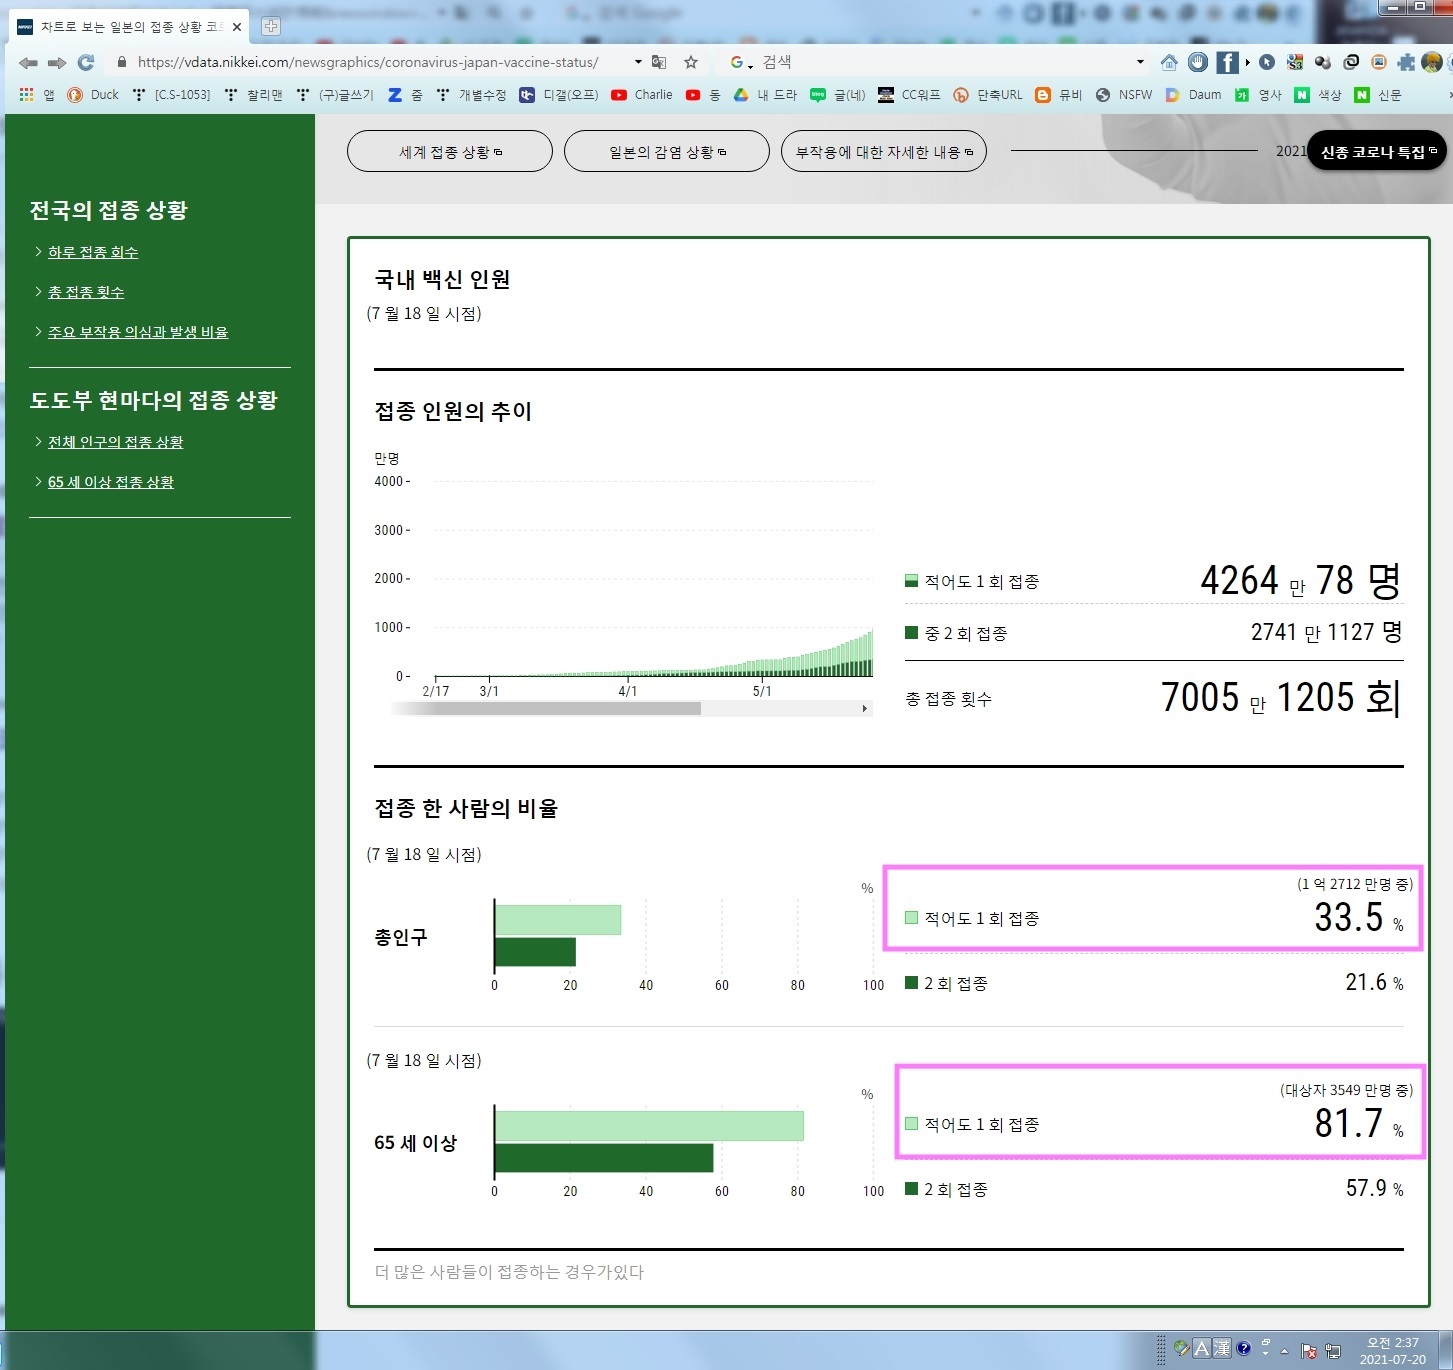Reload the page with the refresh icon
The width and height of the screenshot is (1453, 1370).
86,63
